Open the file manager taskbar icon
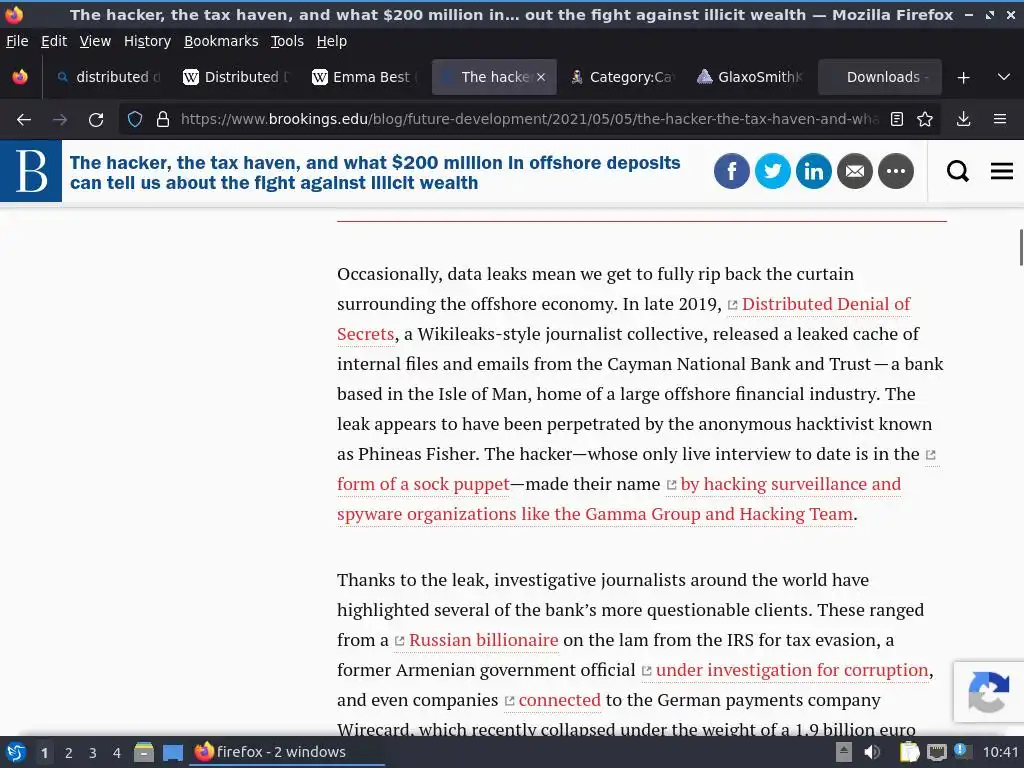 click(144, 752)
